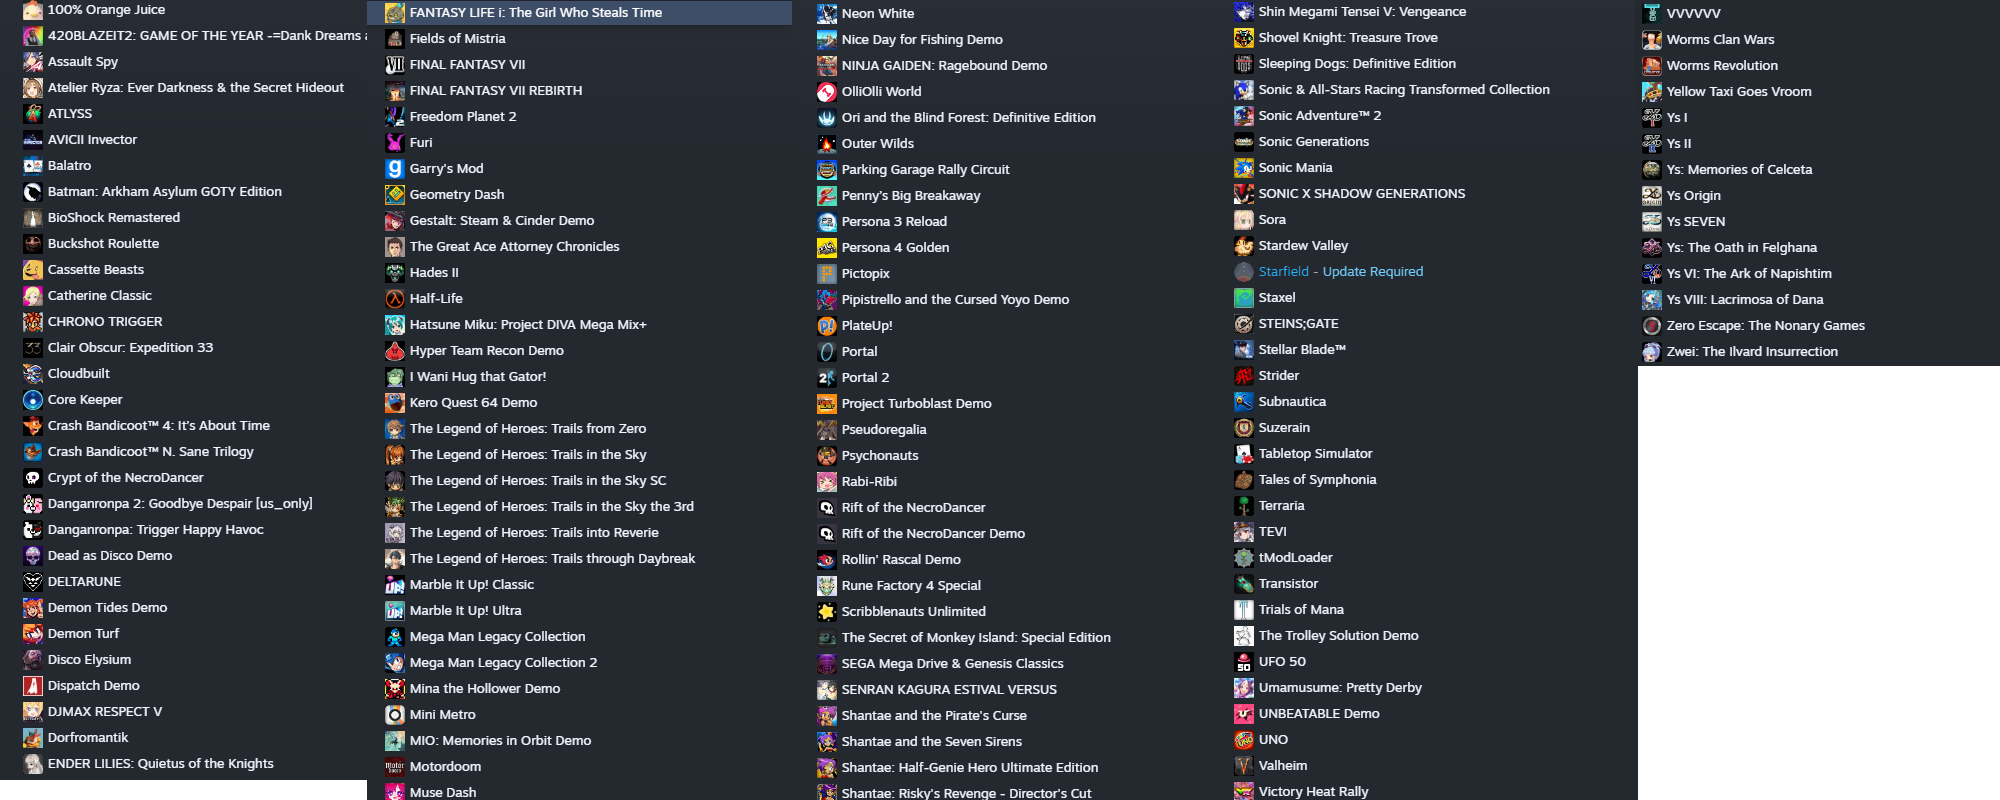Select ENDER LILIES: Quietus of the Knights
The image size is (2000, 800).
pos(160,764)
